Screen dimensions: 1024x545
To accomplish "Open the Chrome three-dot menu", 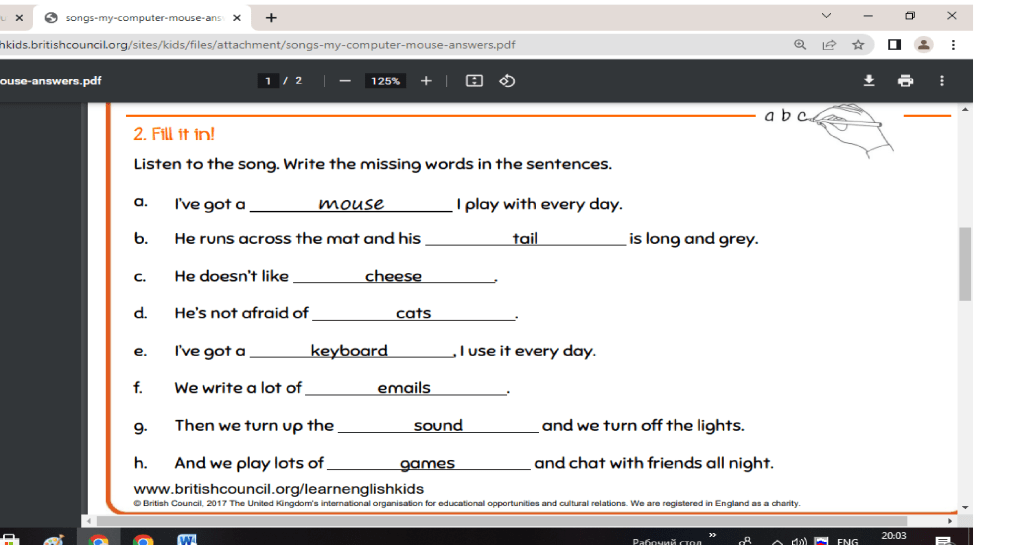I will [x=953, y=45].
